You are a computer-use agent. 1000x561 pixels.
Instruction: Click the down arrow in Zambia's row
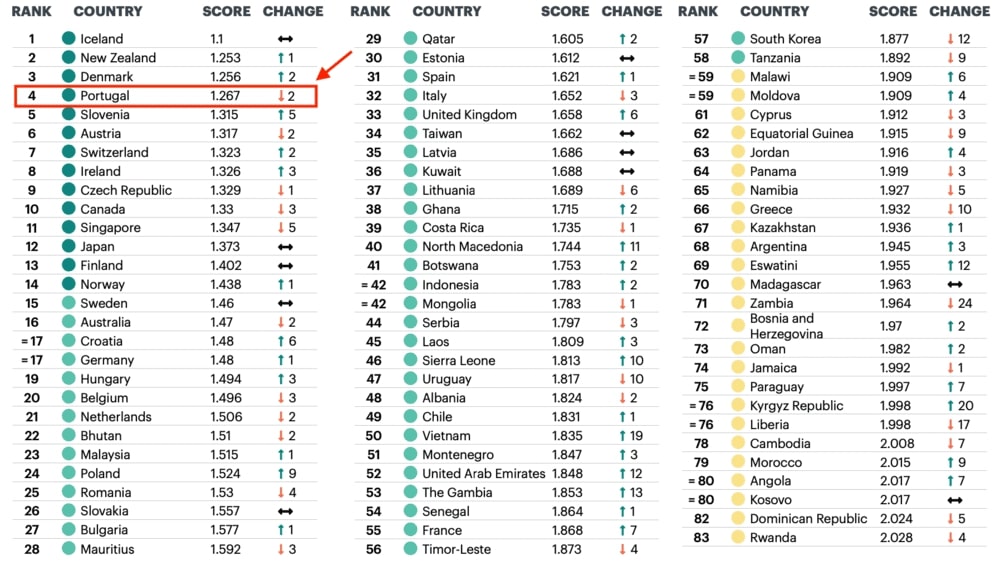pos(950,303)
